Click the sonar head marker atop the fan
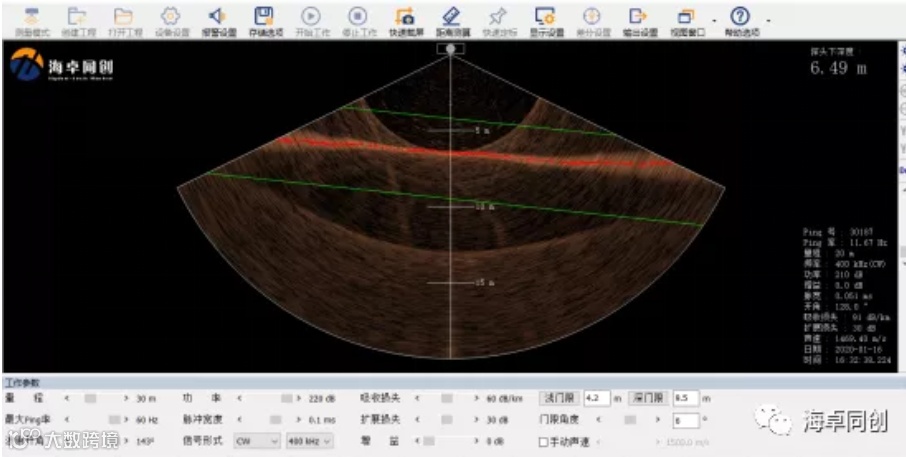 pos(451,49)
